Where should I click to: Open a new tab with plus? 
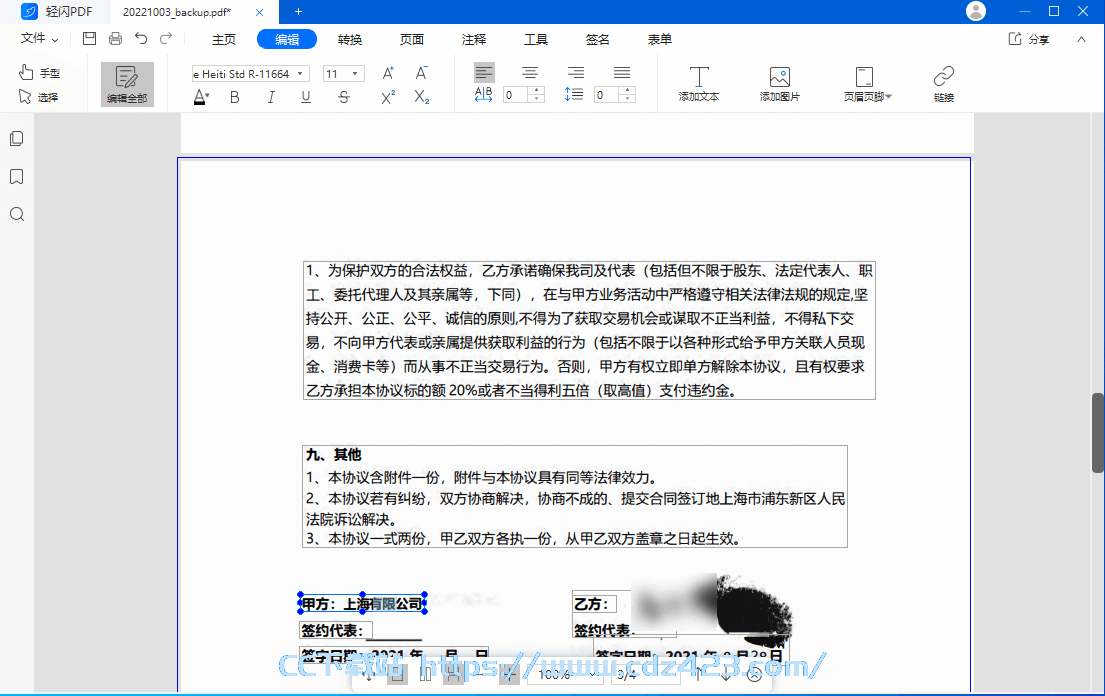(298, 11)
